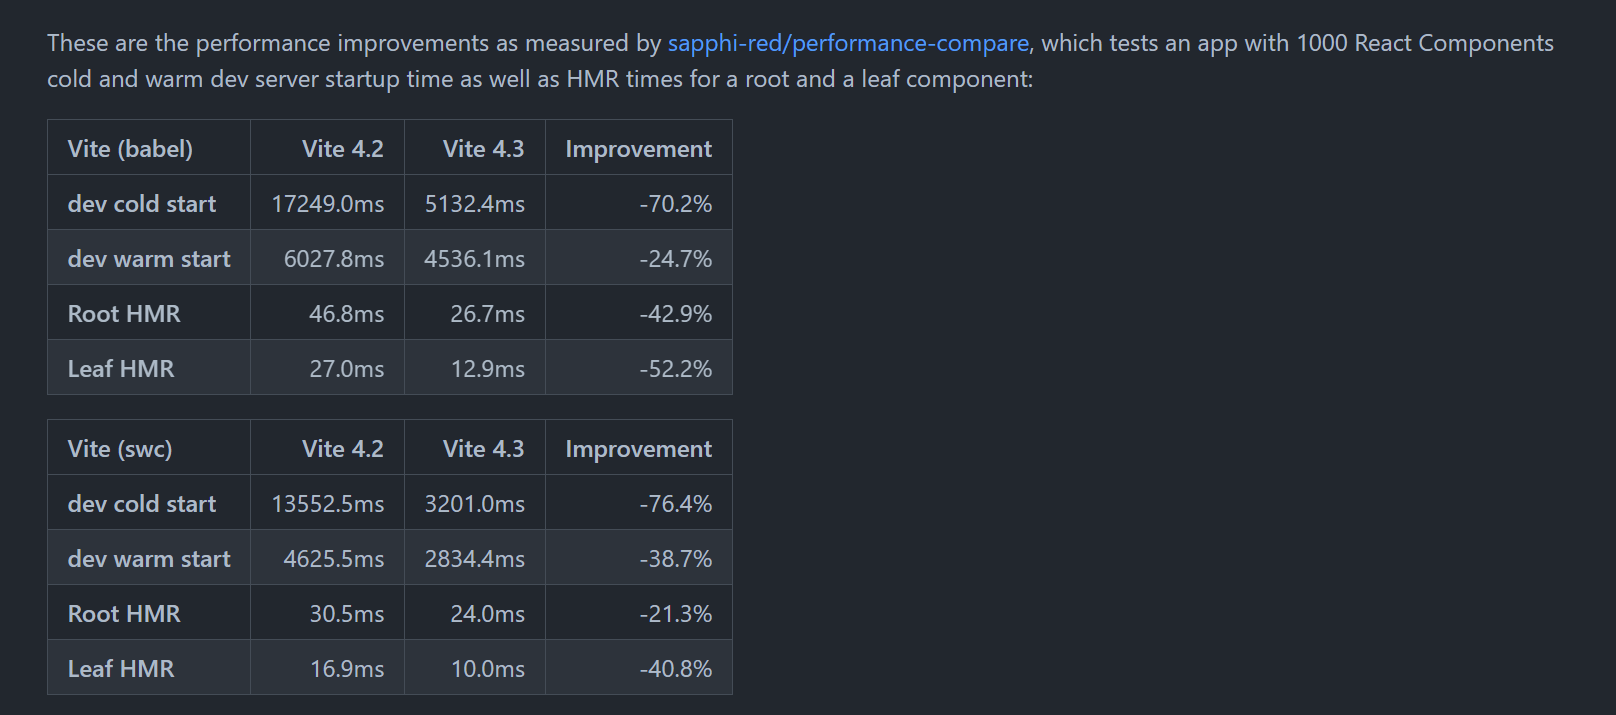Select the 6027.8ms warm start cell
The width and height of the screenshot is (1616, 715).
[x=333, y=259]
